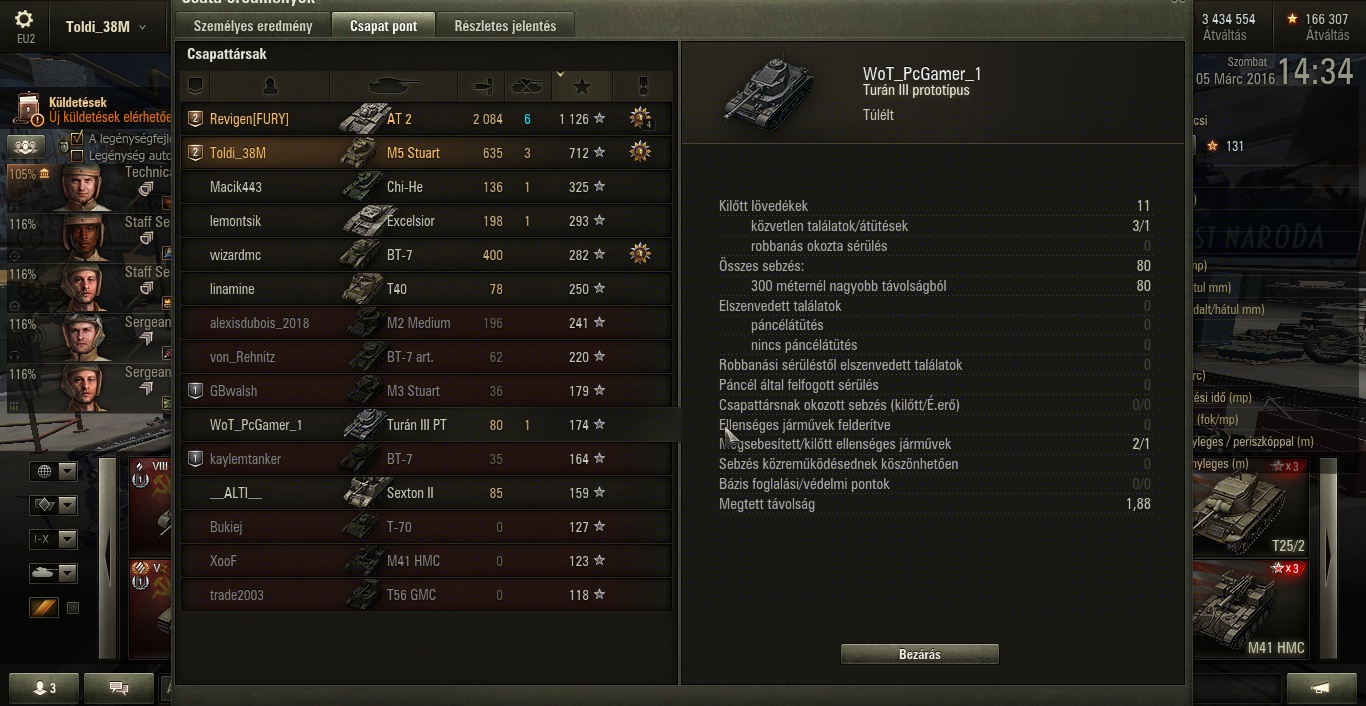The height and width of the screenshot is (706, 1366).
Task: Open the chat channels button
Action: (x=119, y=688)
